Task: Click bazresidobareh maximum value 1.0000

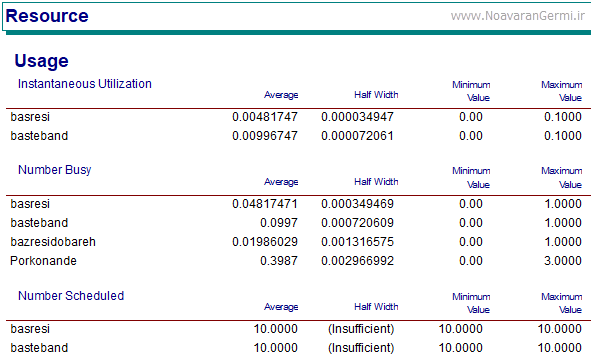Action: click(x=563, y=242)
